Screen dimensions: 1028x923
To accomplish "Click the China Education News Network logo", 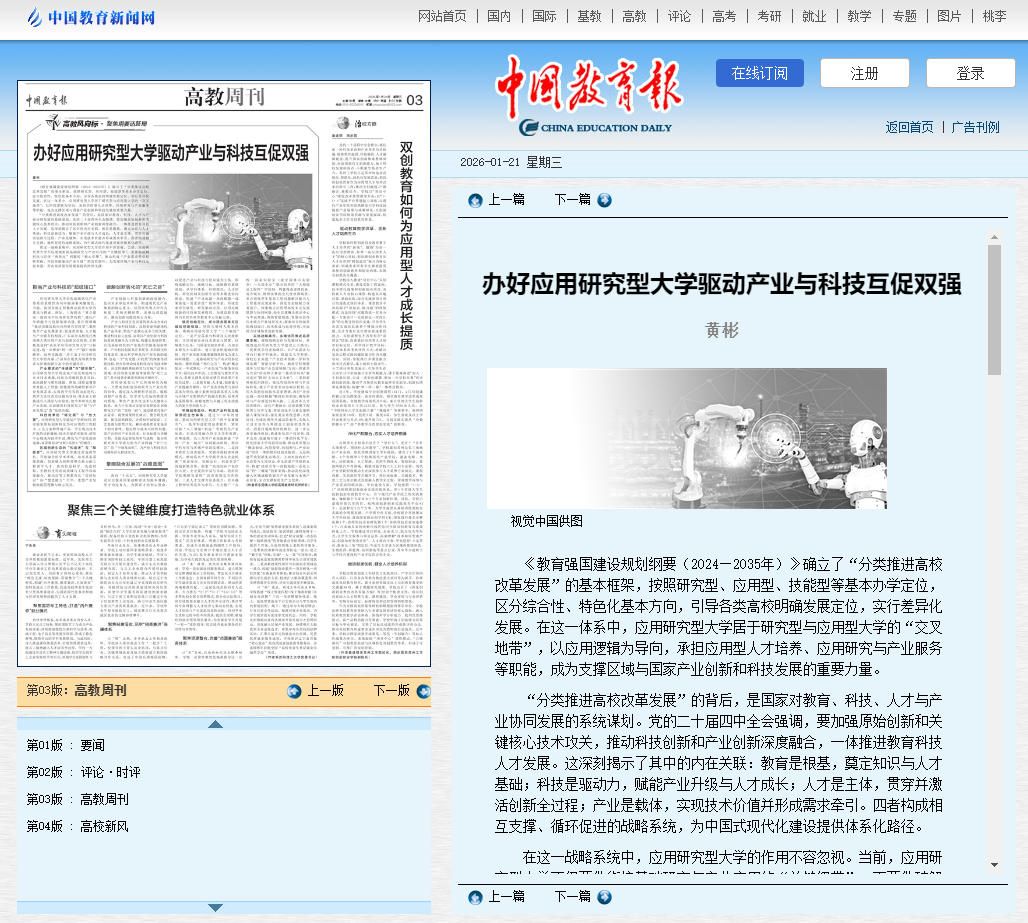I will (91, 17).
